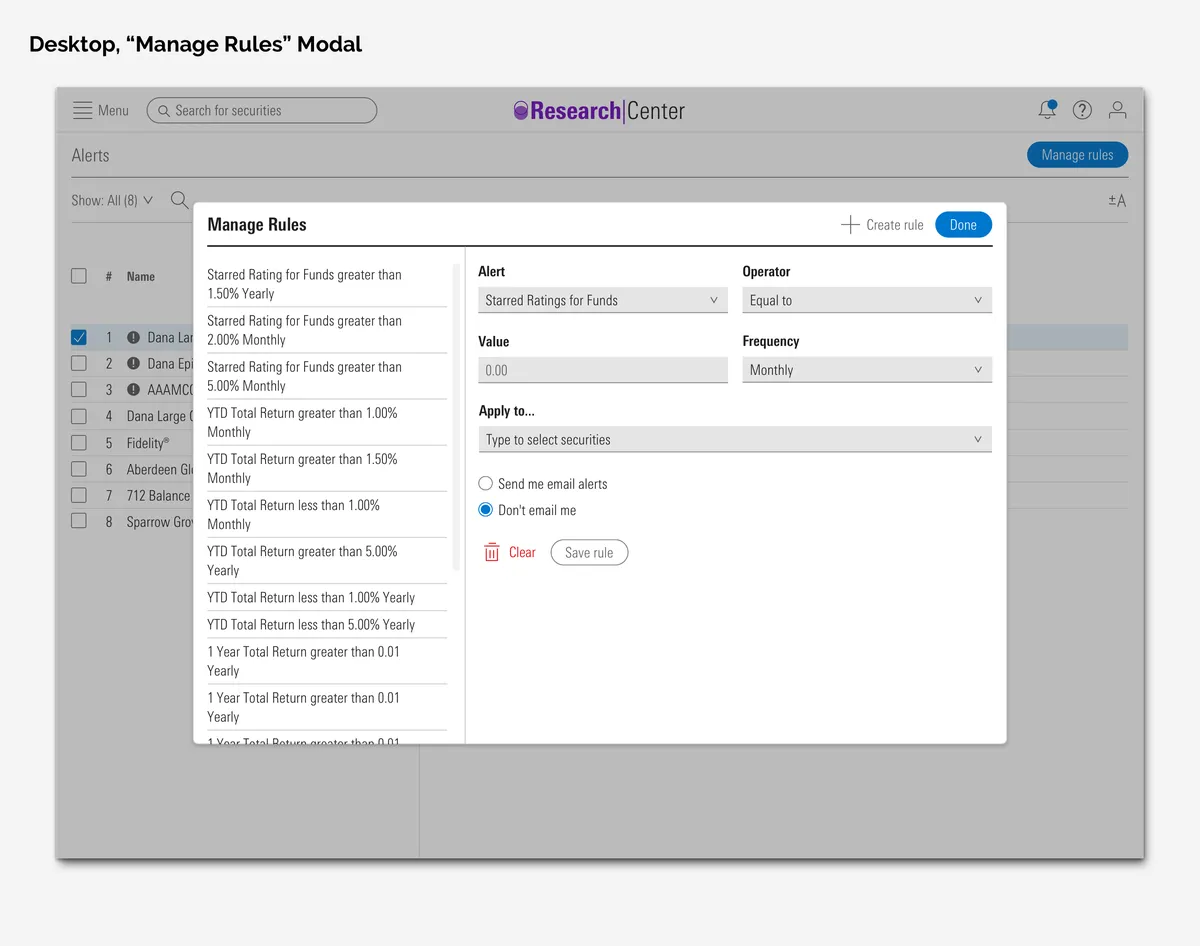Viewport: 1200px width, 946px height.
Task: Check the checkbox for Fidelity row
Action: [79, 442]
